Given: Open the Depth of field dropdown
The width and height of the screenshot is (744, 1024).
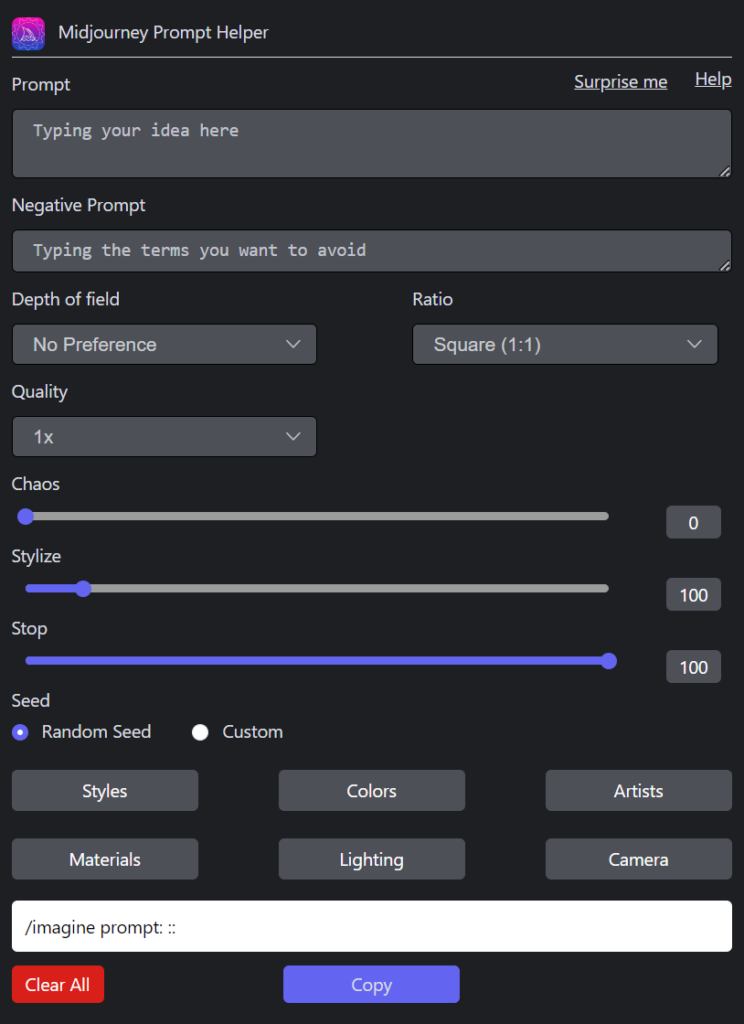Looking at the screenshot, I should 164,344.
